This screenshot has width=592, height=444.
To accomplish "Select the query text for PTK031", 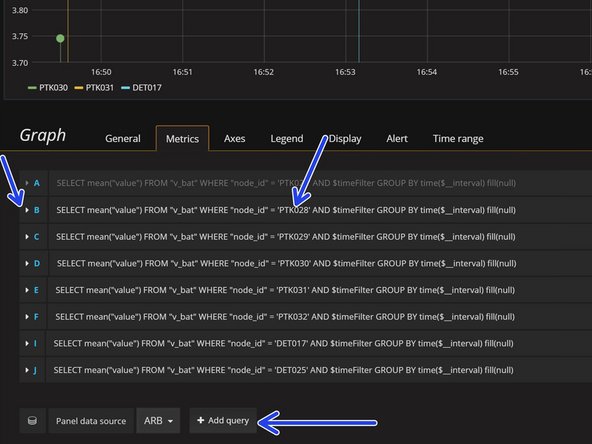I will 285,290.
